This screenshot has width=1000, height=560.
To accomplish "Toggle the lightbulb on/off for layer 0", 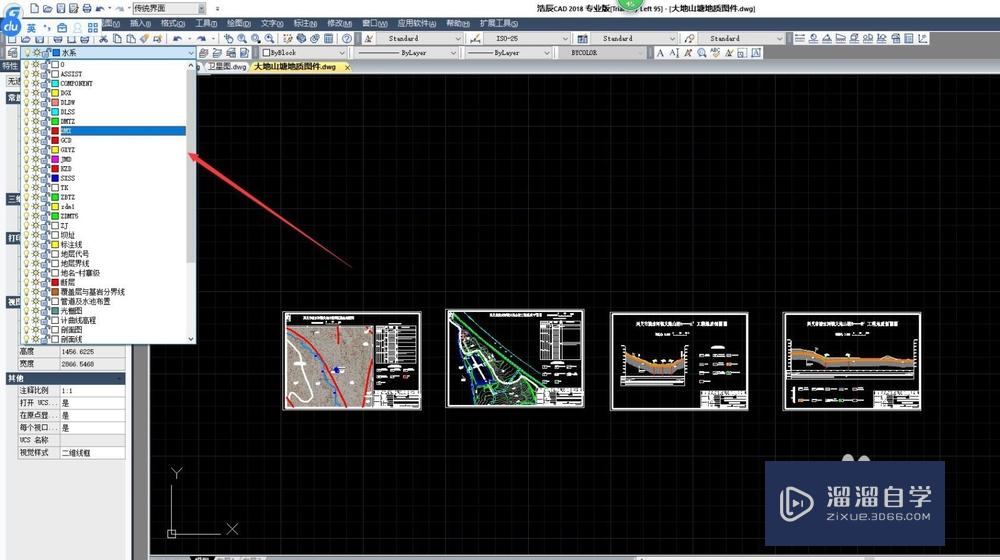I will 27,64.
